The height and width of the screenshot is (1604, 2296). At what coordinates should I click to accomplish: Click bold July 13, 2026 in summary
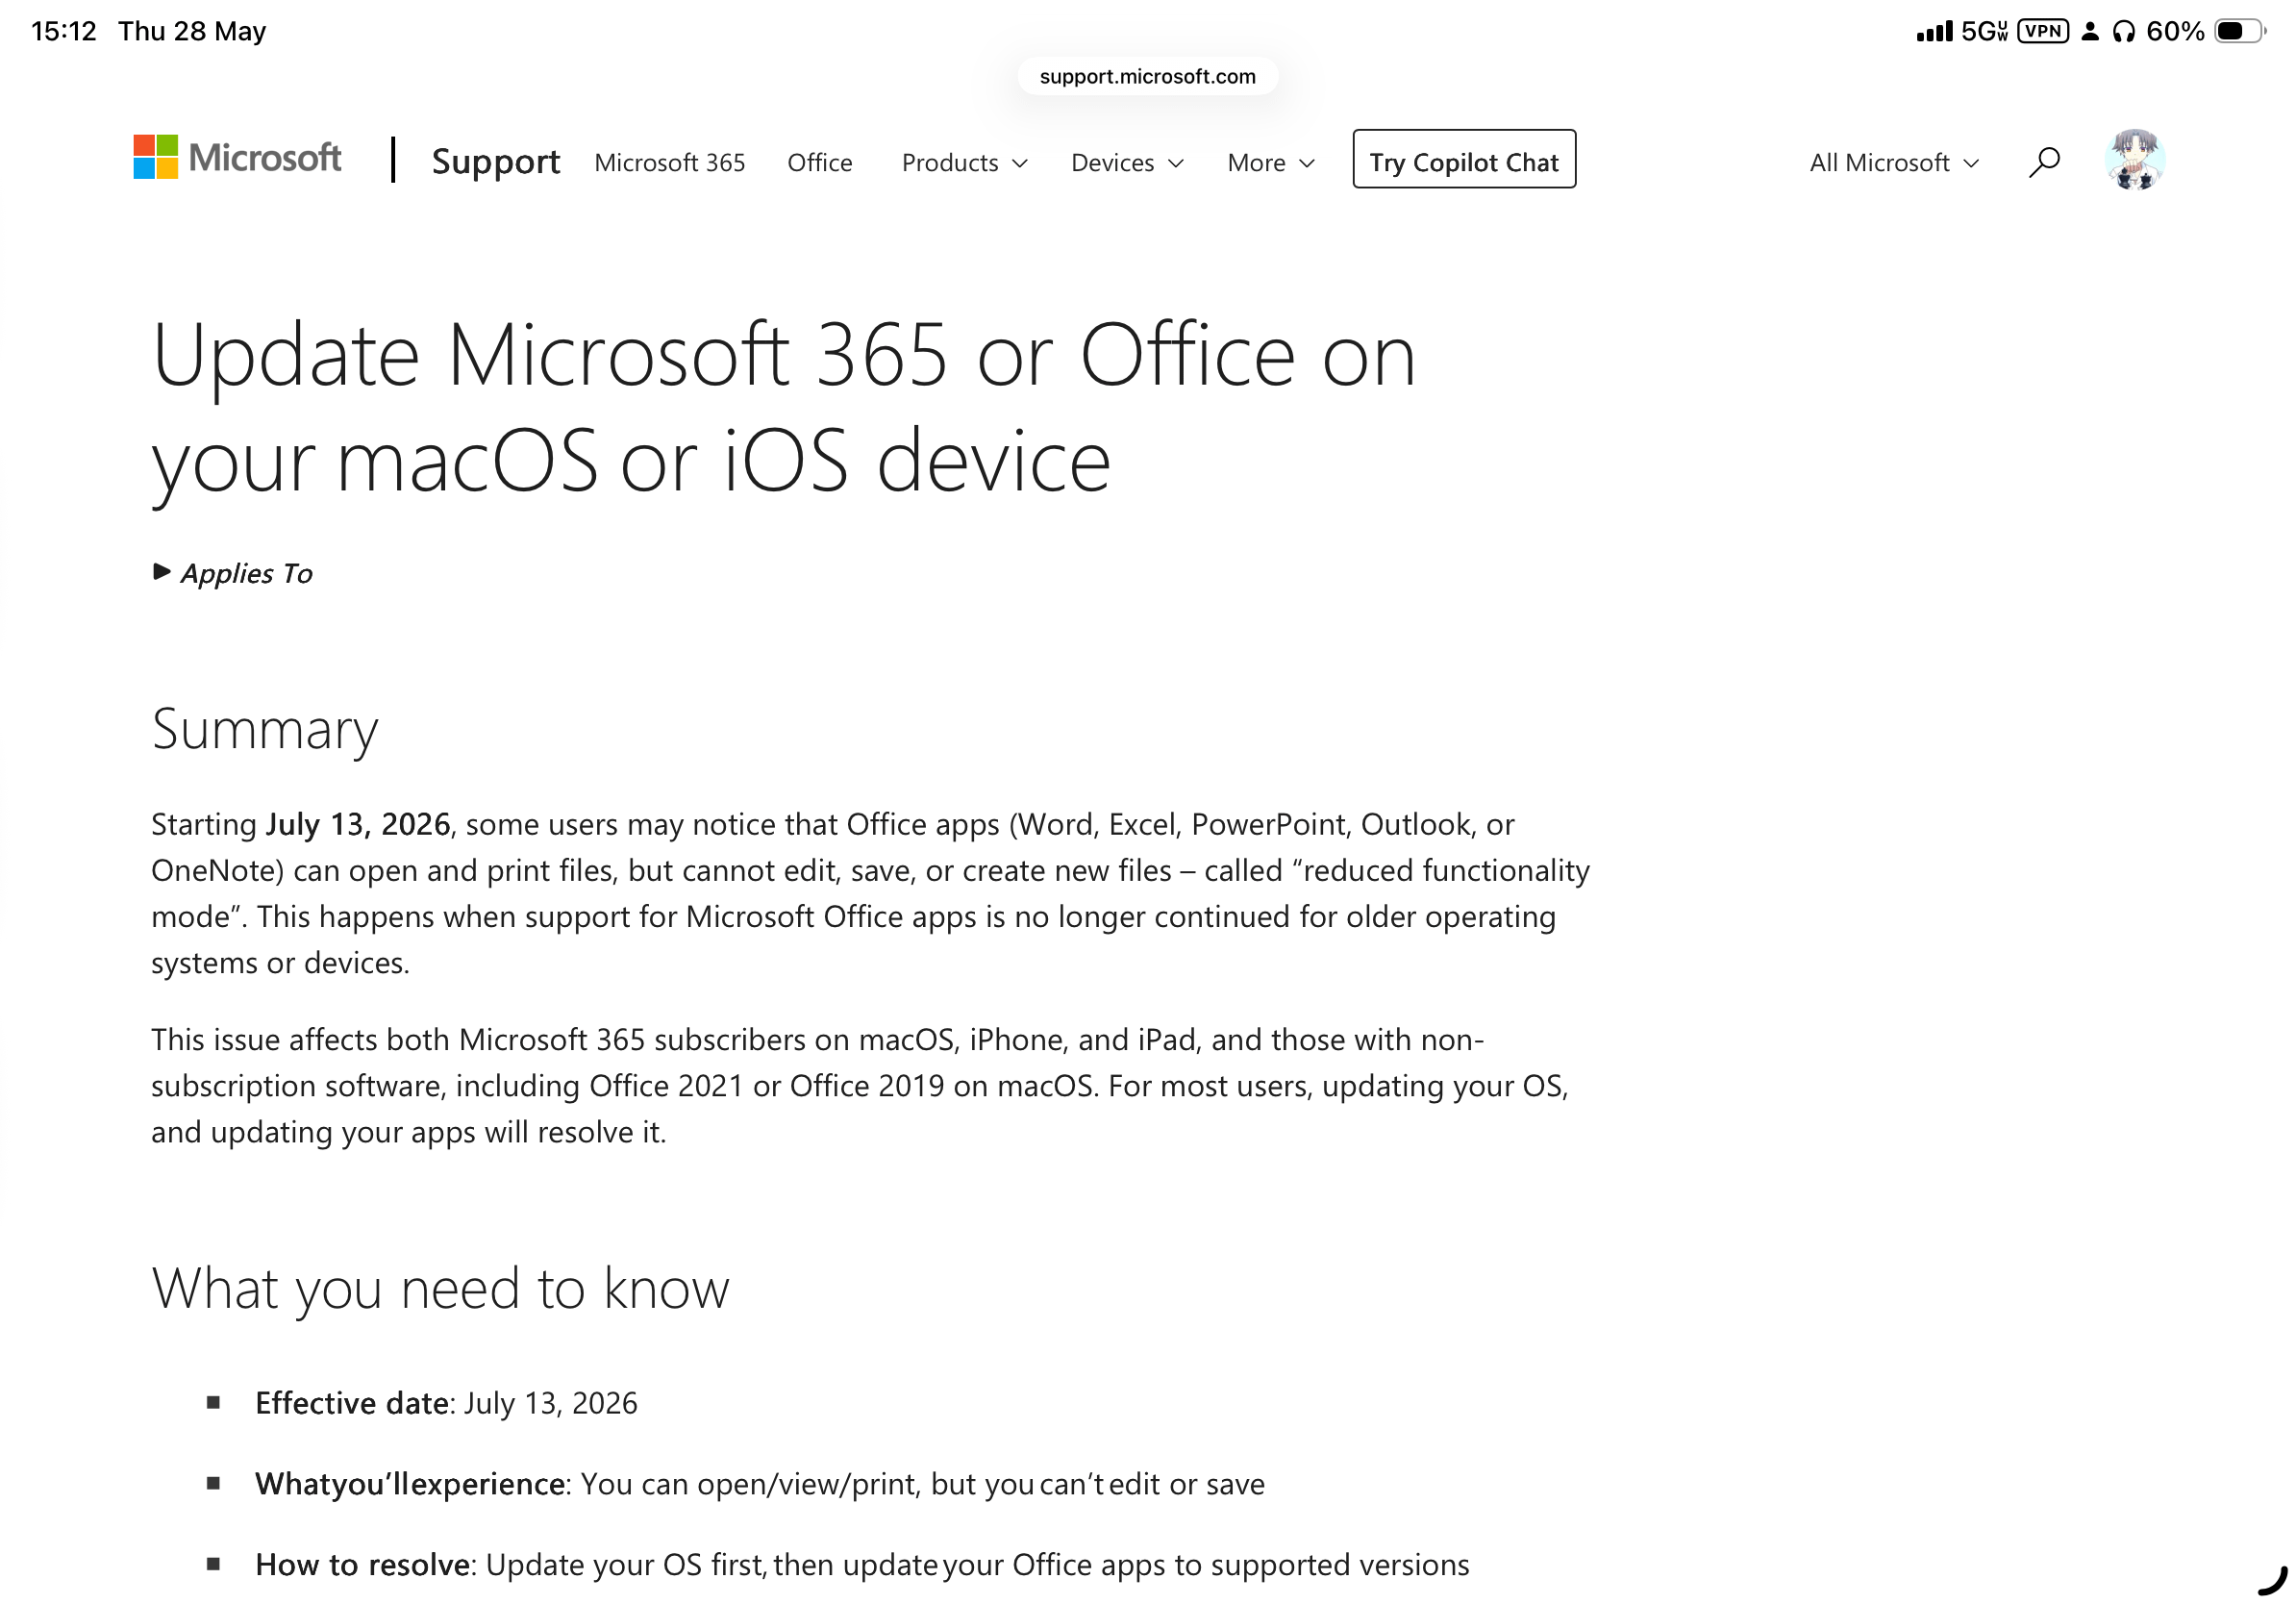(x=358, y=824)
